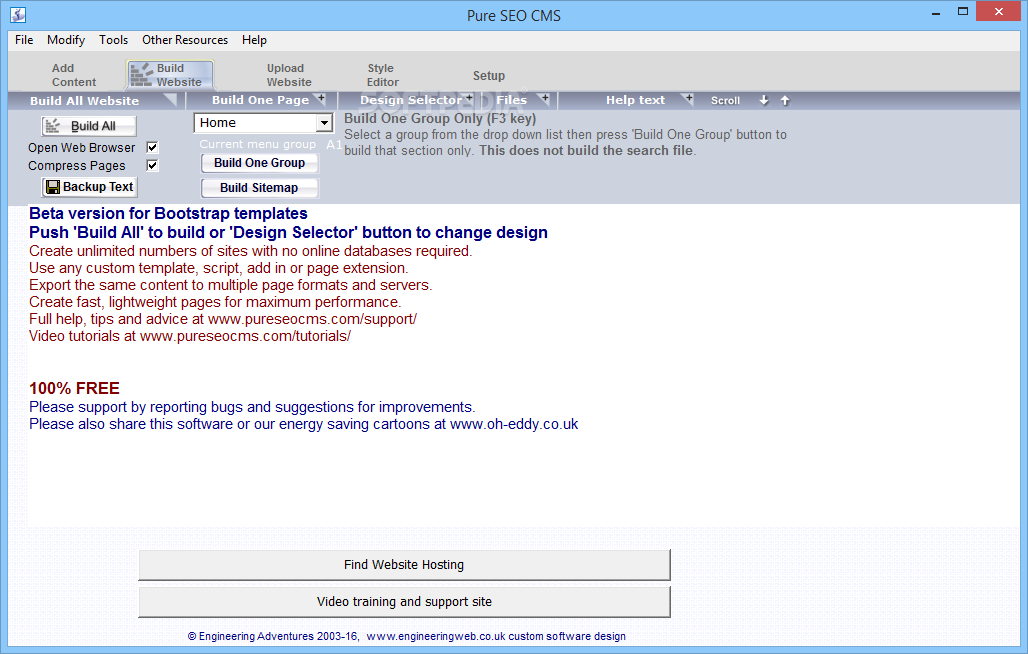Open the Other Resources menu
The width and height of the screenshot is (1028, 654).
[x=185, y=40]
